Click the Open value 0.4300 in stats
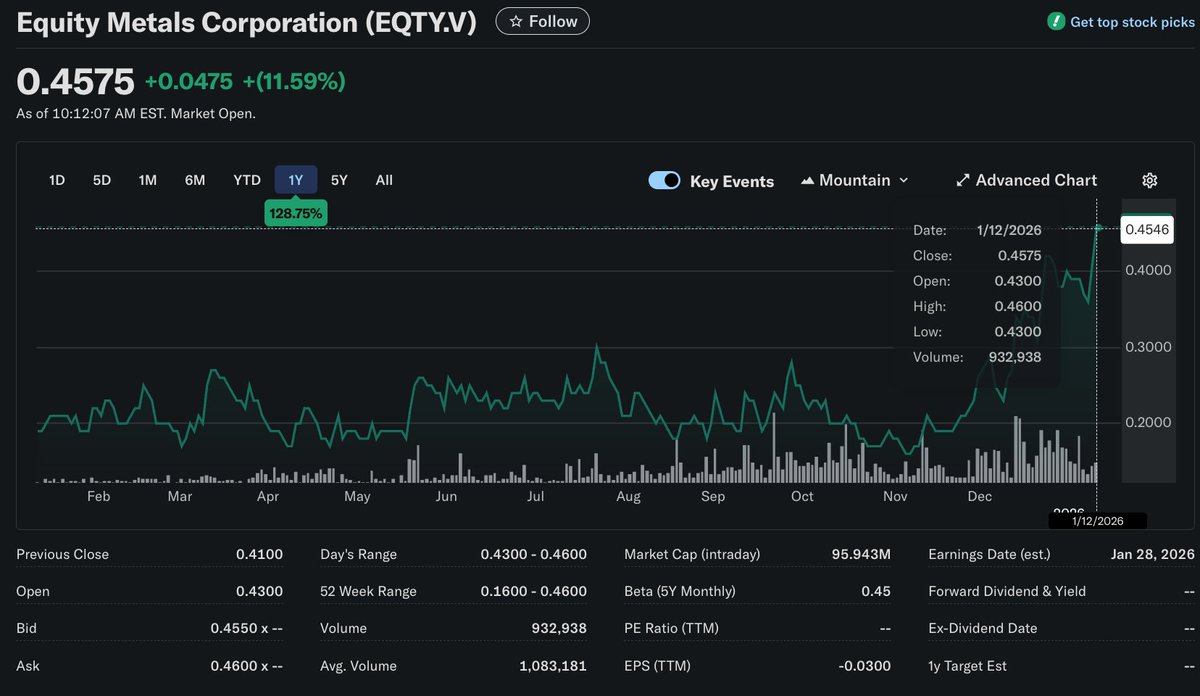The height and width of the screenshot is (696, 1200). coord(259,591)
